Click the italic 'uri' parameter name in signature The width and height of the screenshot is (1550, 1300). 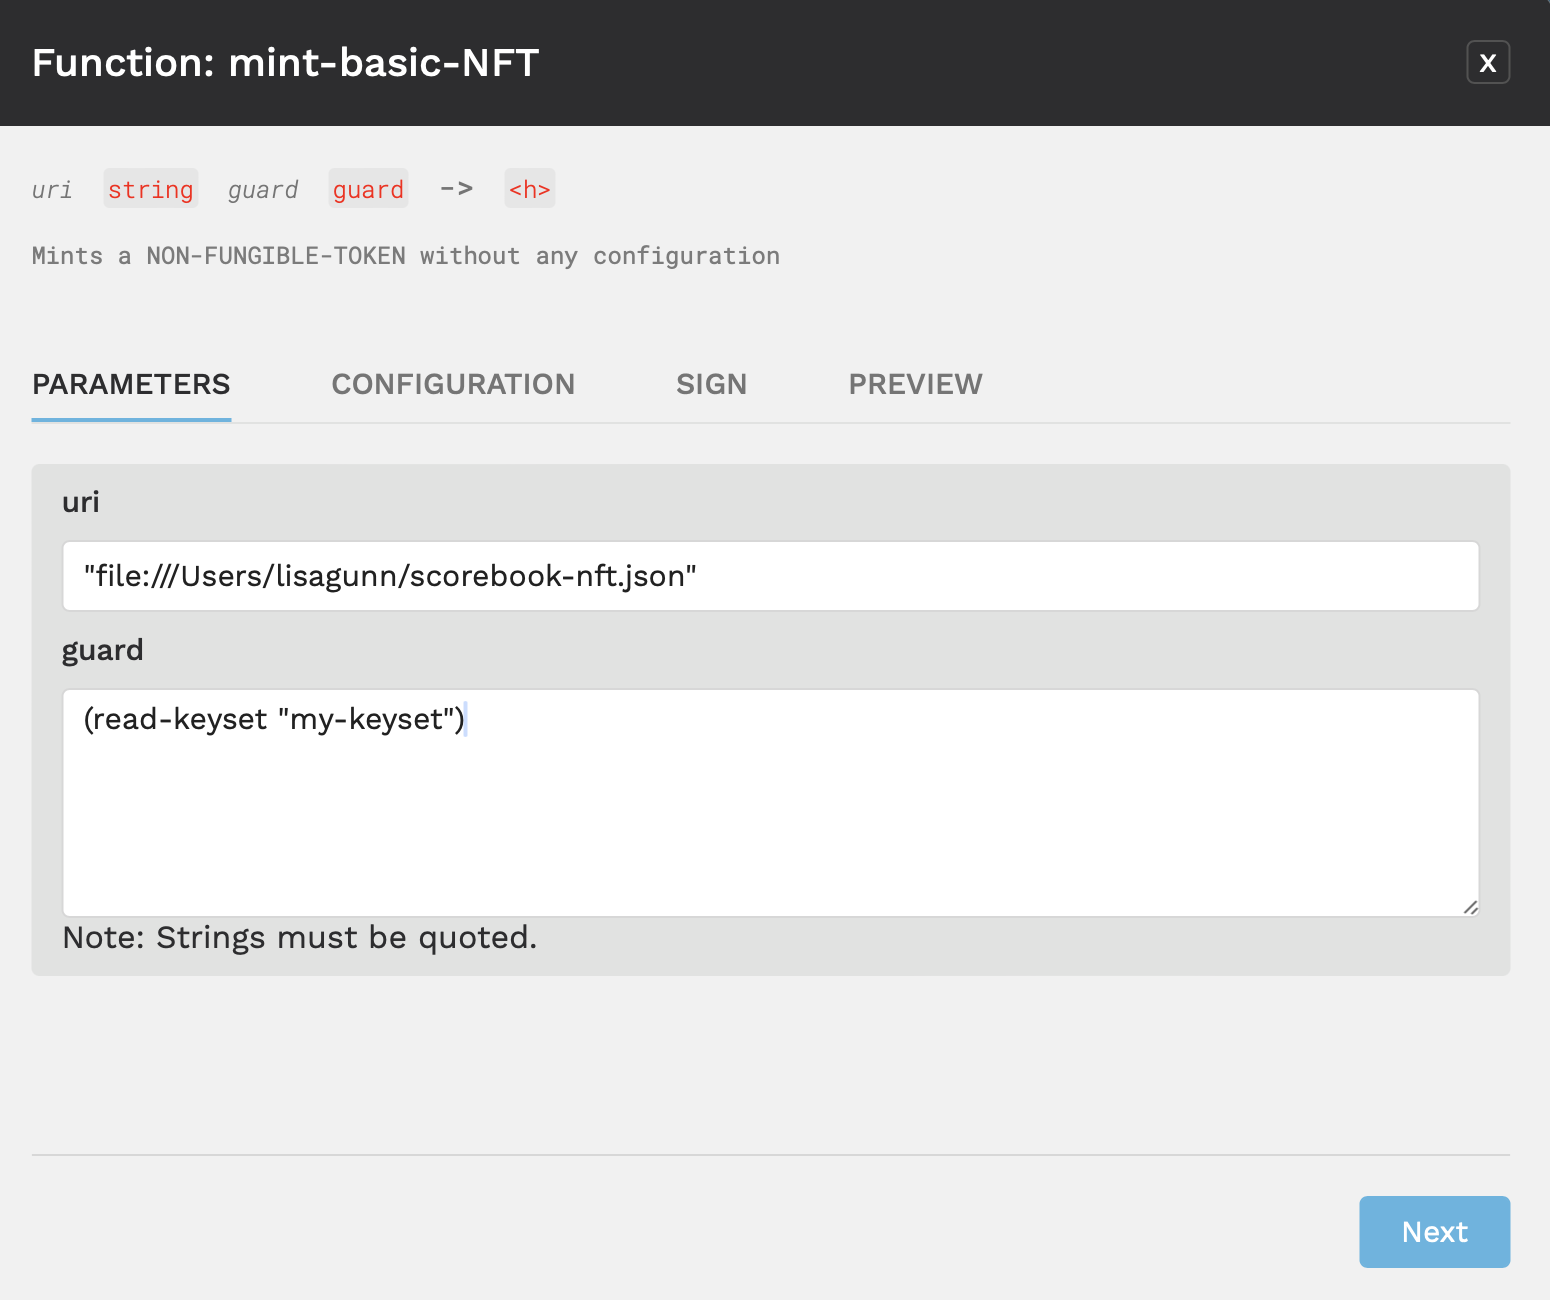(52, 189)
